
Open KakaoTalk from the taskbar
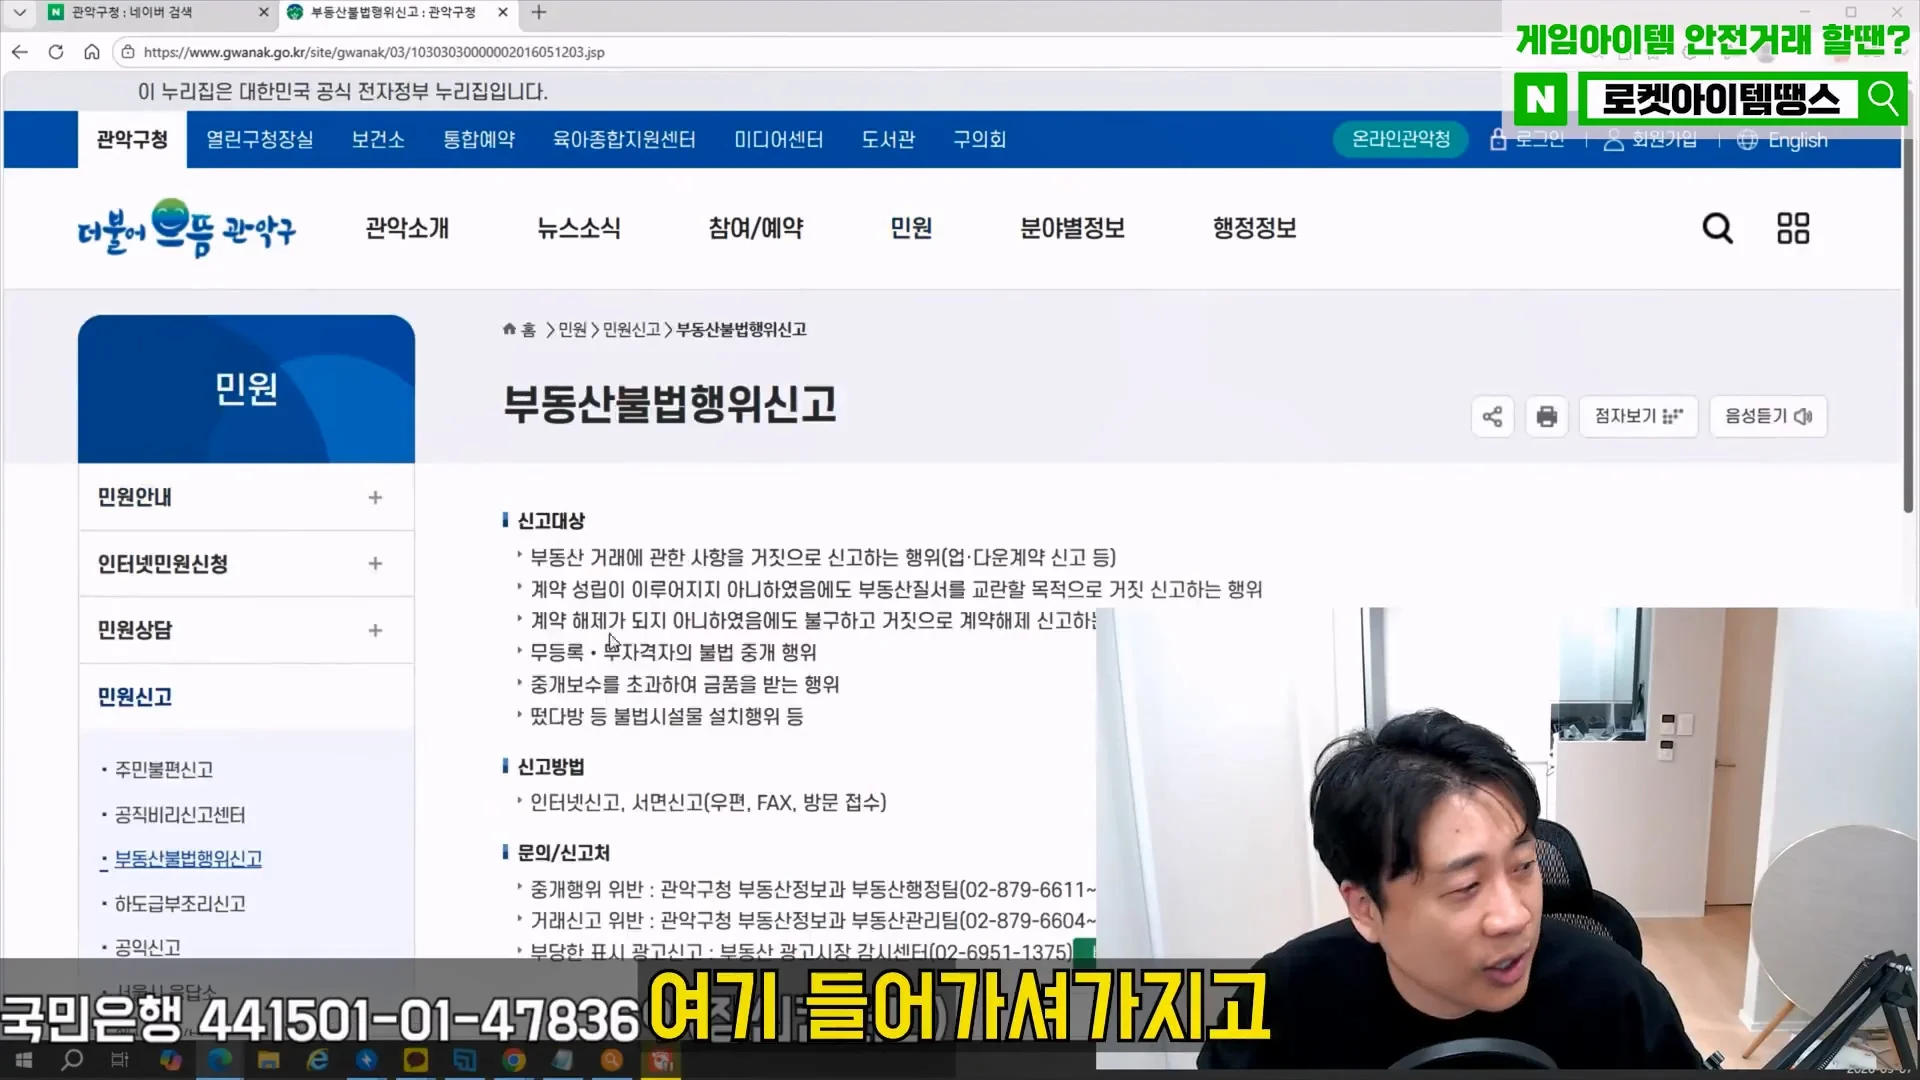(416, 1060)
